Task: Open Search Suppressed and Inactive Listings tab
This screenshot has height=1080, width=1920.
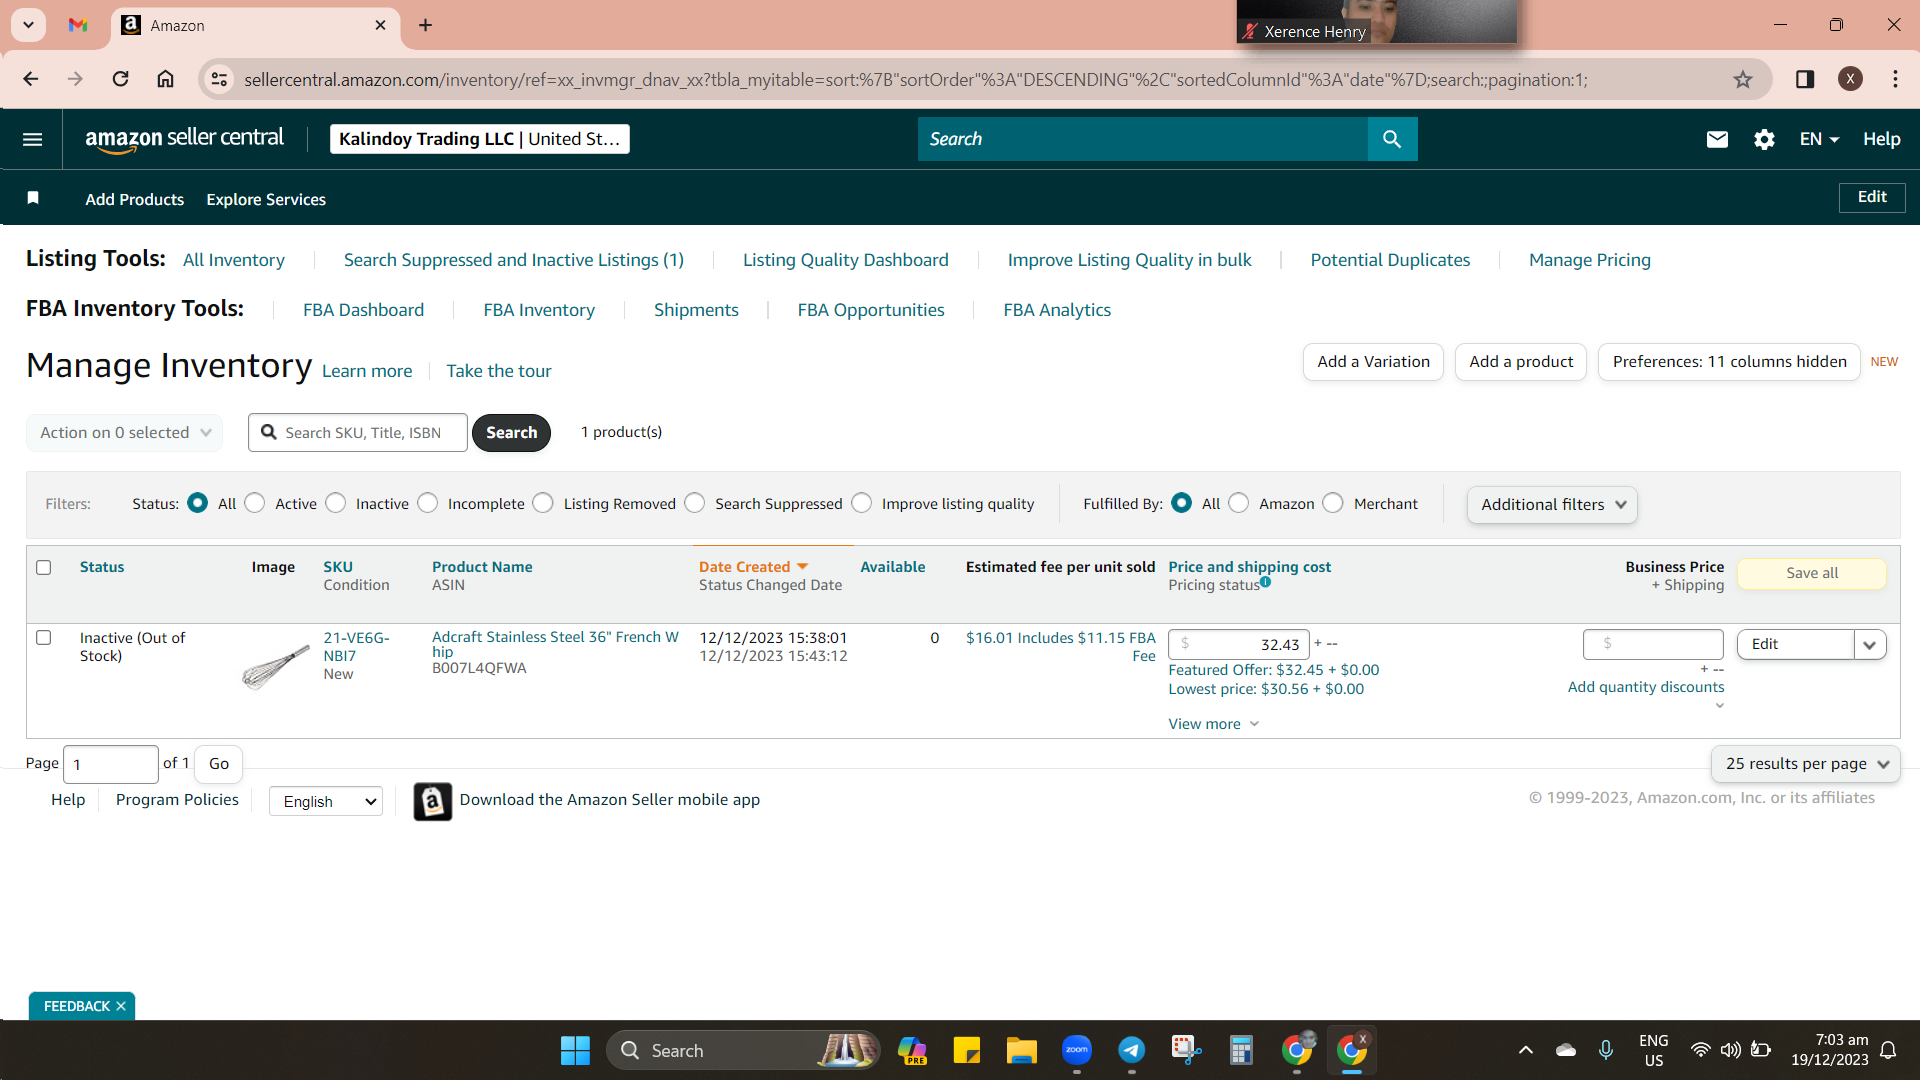Action: point(514,260)
